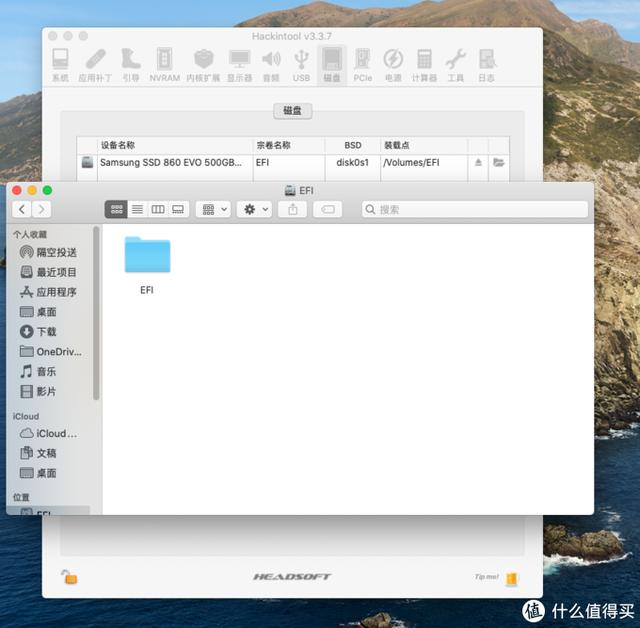The image size is (640, 628).
Task: Open the 内核扩展 kext section in Hackintool
Action: 203,65
